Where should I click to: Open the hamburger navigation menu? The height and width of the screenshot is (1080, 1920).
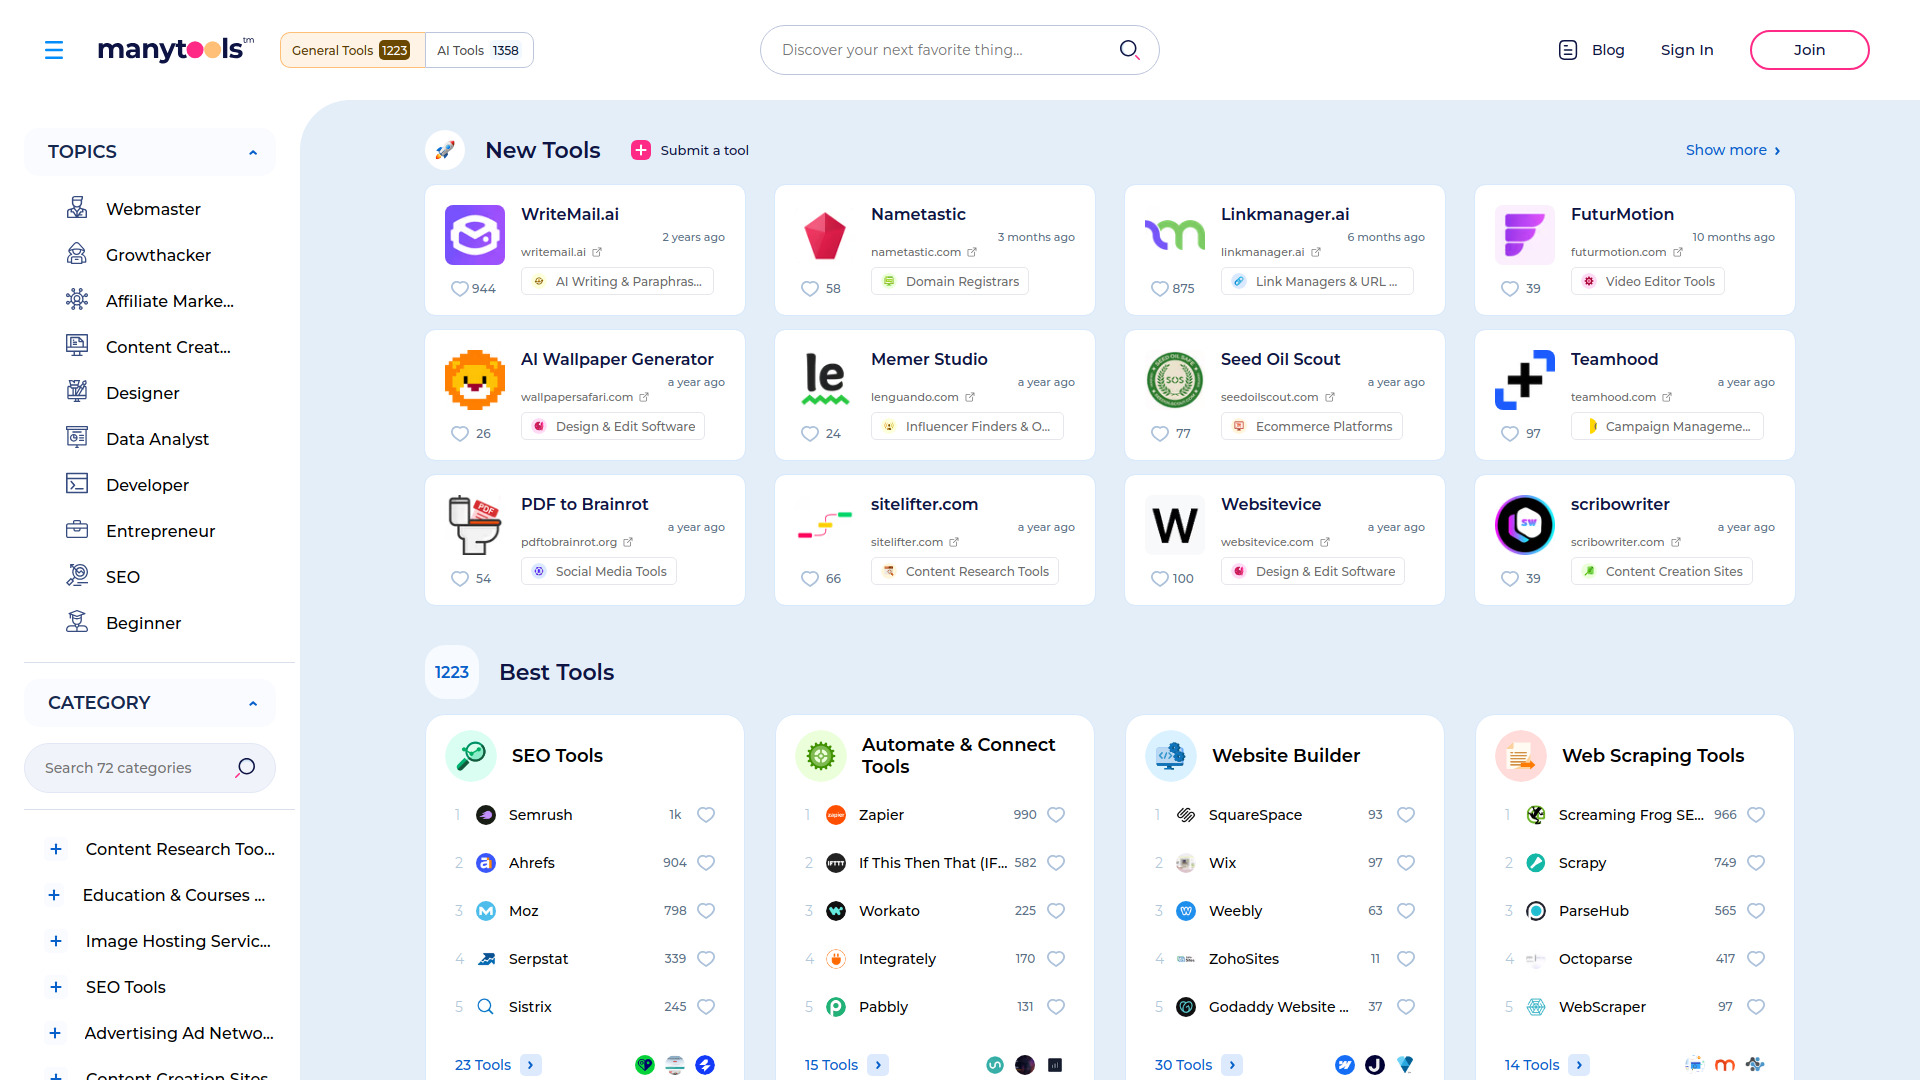(x=54, y=49)
